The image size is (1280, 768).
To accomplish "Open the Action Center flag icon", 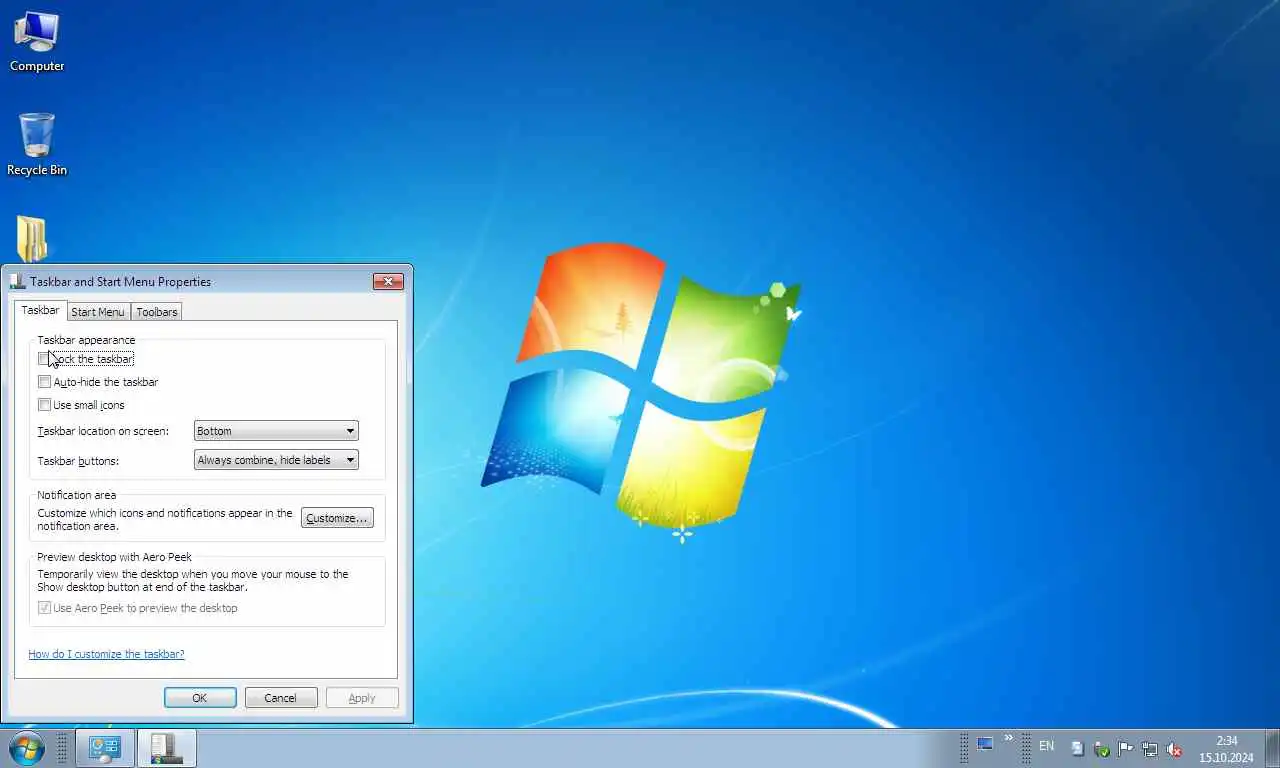I will click(1126, 748).
